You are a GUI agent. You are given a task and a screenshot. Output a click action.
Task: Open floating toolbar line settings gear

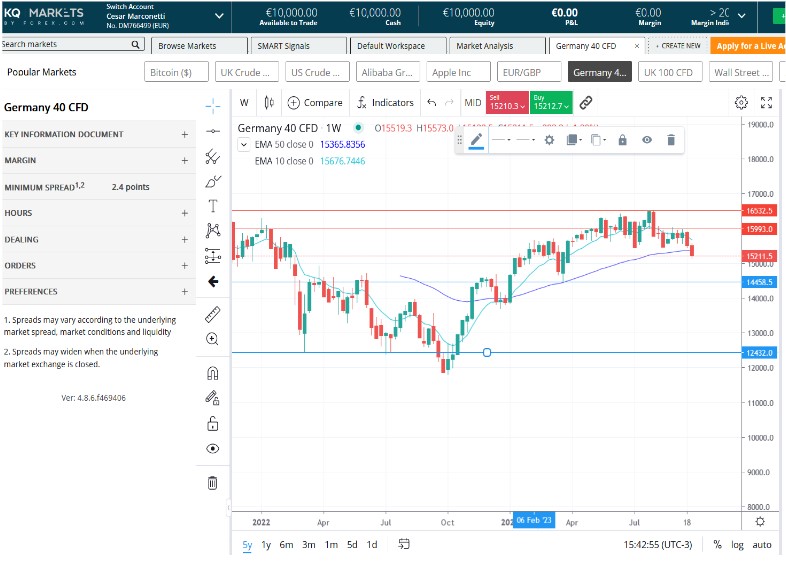click(549, 140)
